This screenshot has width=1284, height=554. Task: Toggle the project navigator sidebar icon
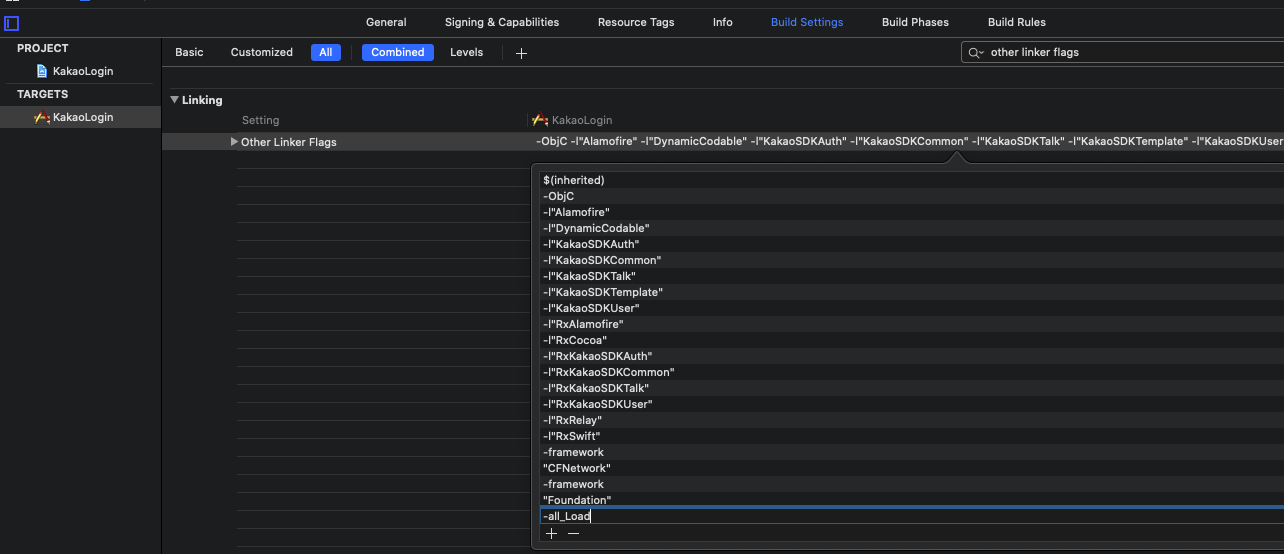click(x=12, y=23)
